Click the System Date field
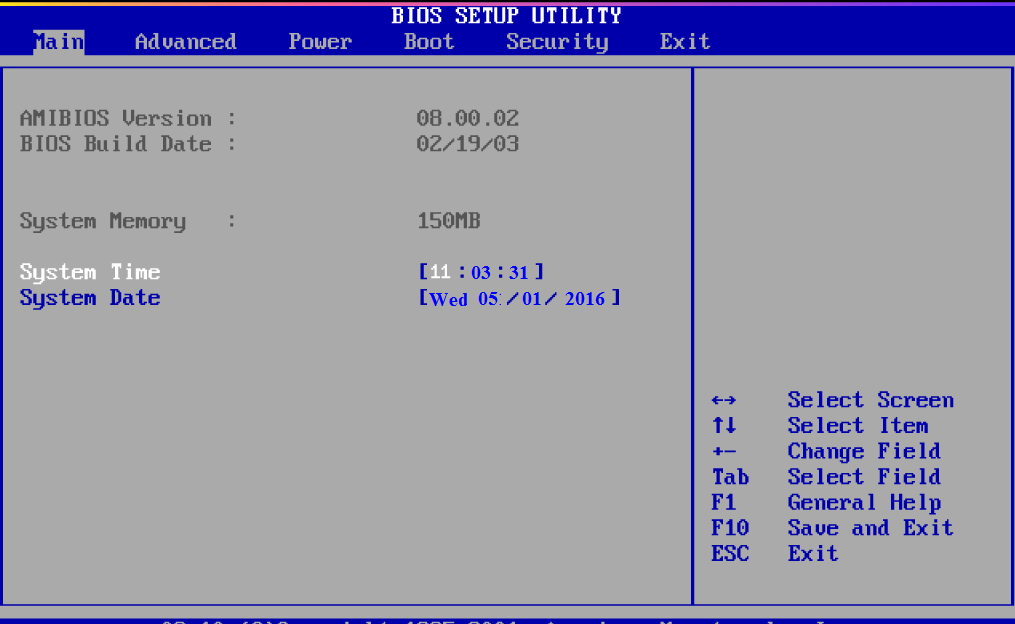Screen dimensions: 1015x624 pyautogui.click(x=89, y=297)
